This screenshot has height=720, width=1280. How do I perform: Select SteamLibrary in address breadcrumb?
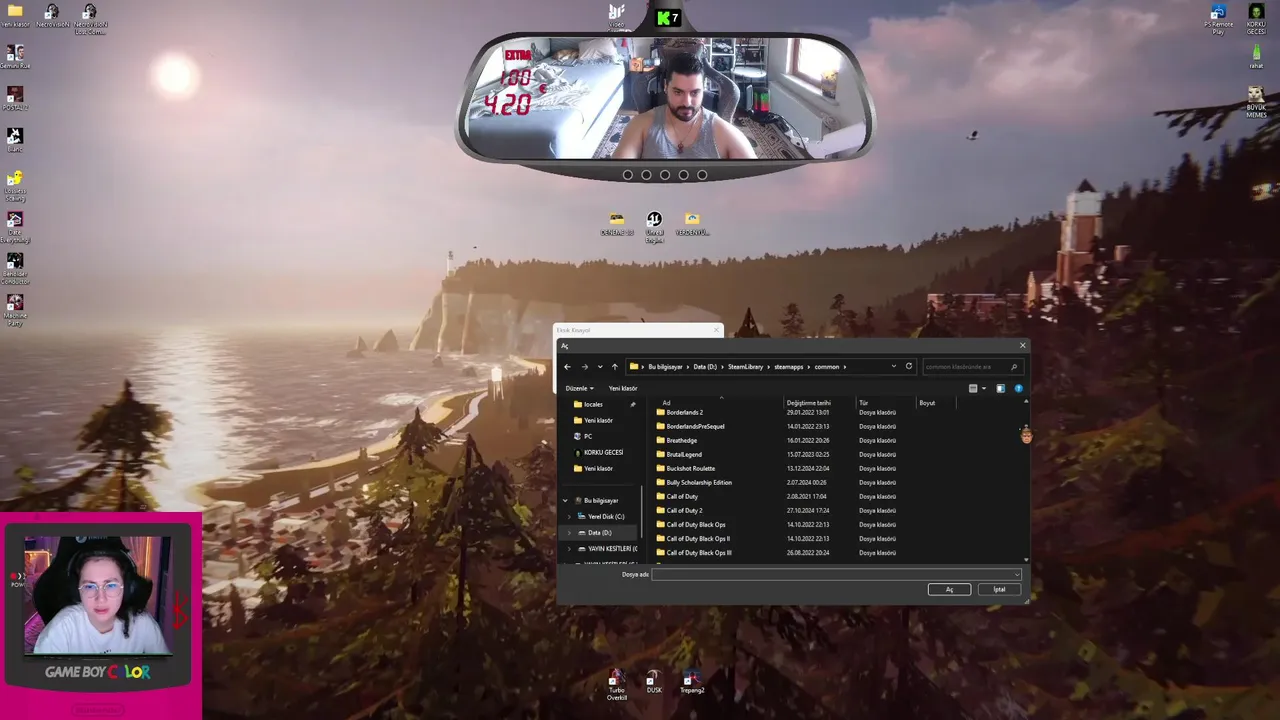745,367
